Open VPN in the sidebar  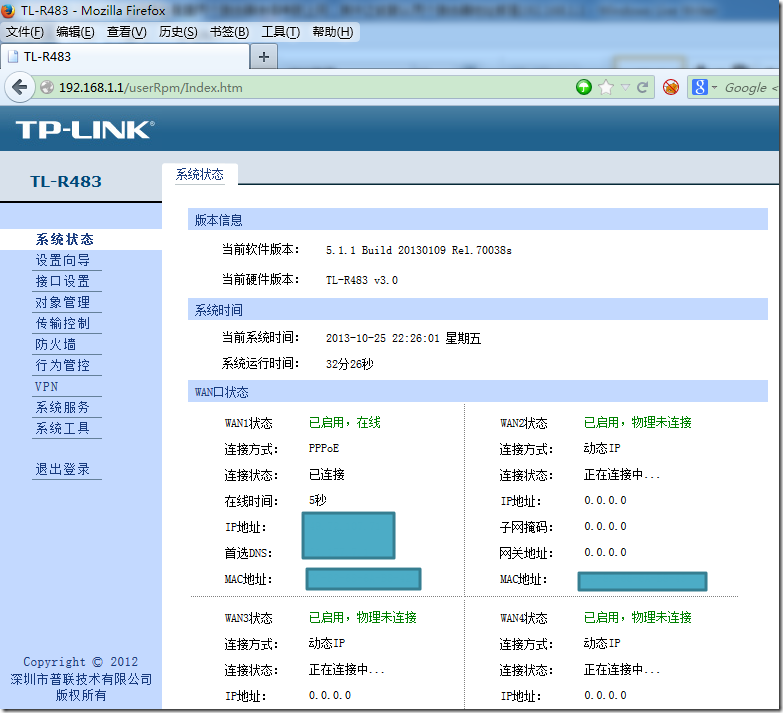pos(46,386)
